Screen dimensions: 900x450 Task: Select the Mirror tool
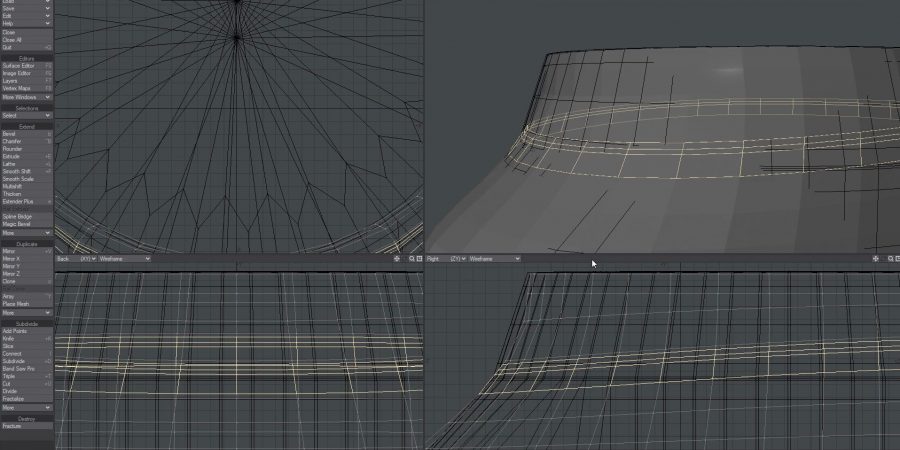pyautogui.click(x=26, y=251)
